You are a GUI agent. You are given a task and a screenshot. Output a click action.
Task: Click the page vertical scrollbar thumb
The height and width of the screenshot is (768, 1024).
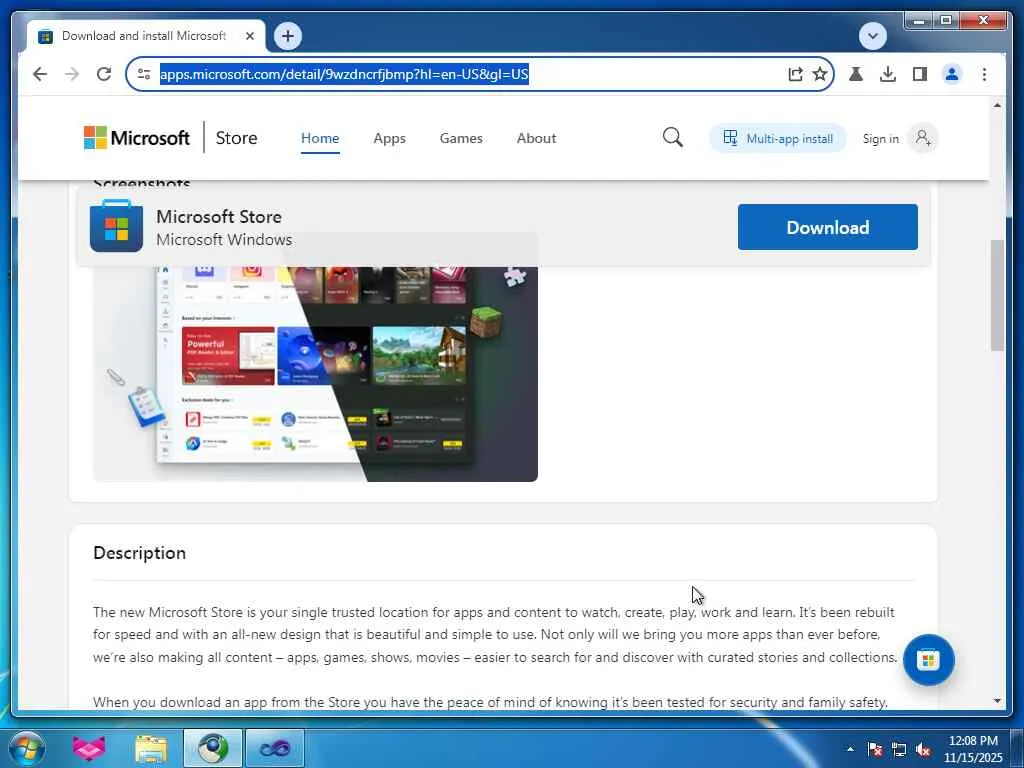(x=997, y=295)
